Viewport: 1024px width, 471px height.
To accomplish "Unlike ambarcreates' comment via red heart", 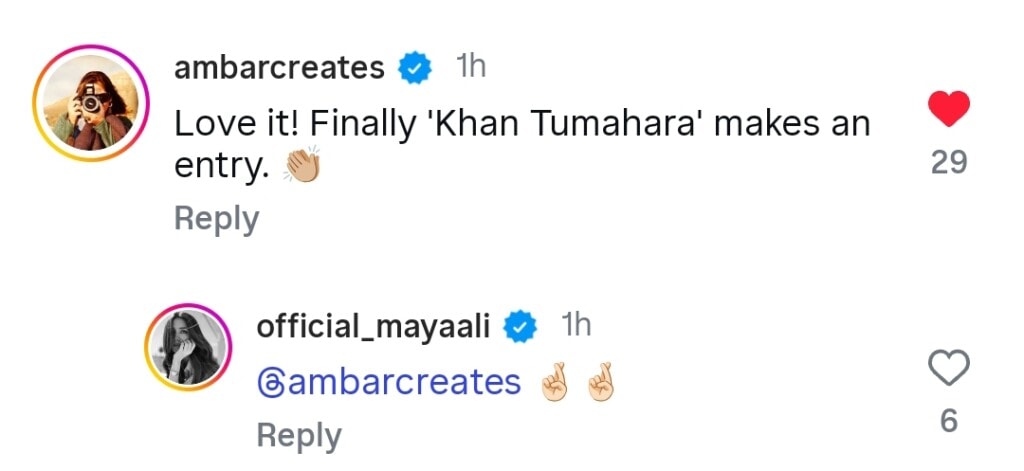I will tap(949, 108).
